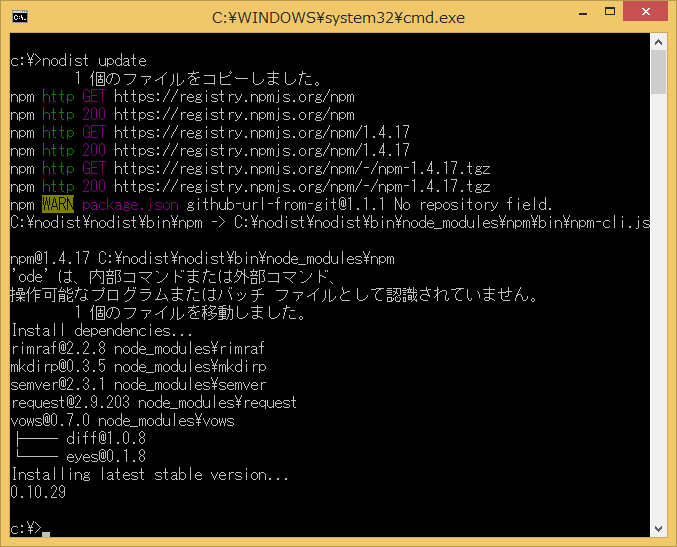The height and width of the screenshot is (547, 677).
Task: Click the 'C:¥nodist¥nodist¥bin¥npm ->' path line
Action: click(330, 223)
